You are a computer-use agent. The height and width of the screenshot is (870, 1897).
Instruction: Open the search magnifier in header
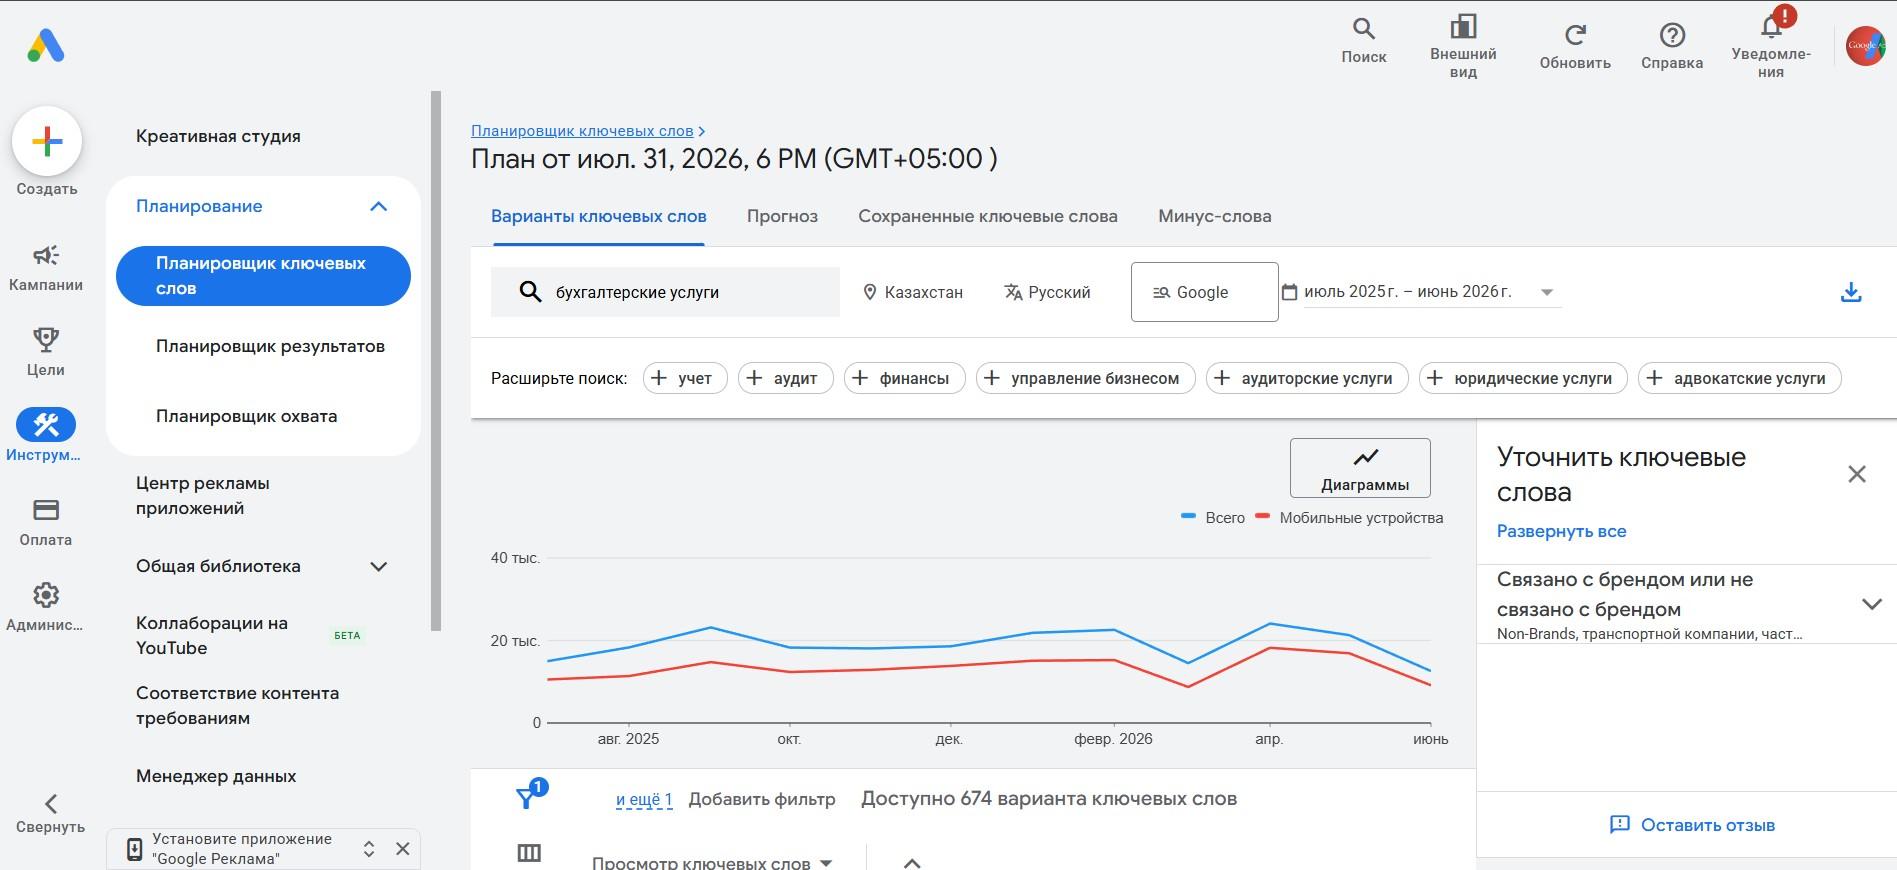pyautogui.click(x=1364, y=41)
